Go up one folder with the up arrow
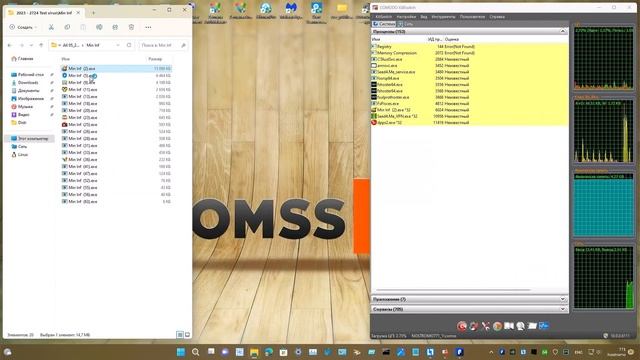This screenshot has height=360, width=640. click(41, 45)
